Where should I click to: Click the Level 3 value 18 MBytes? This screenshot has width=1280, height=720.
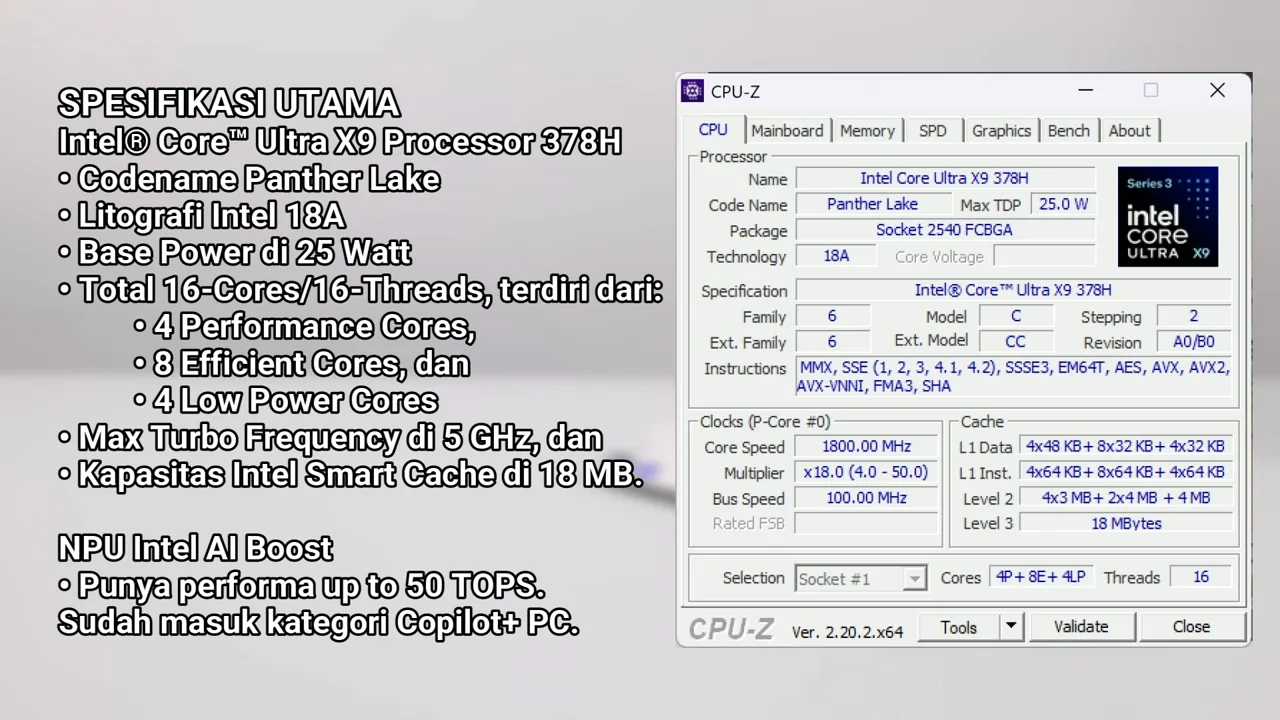pos(1125,523)
